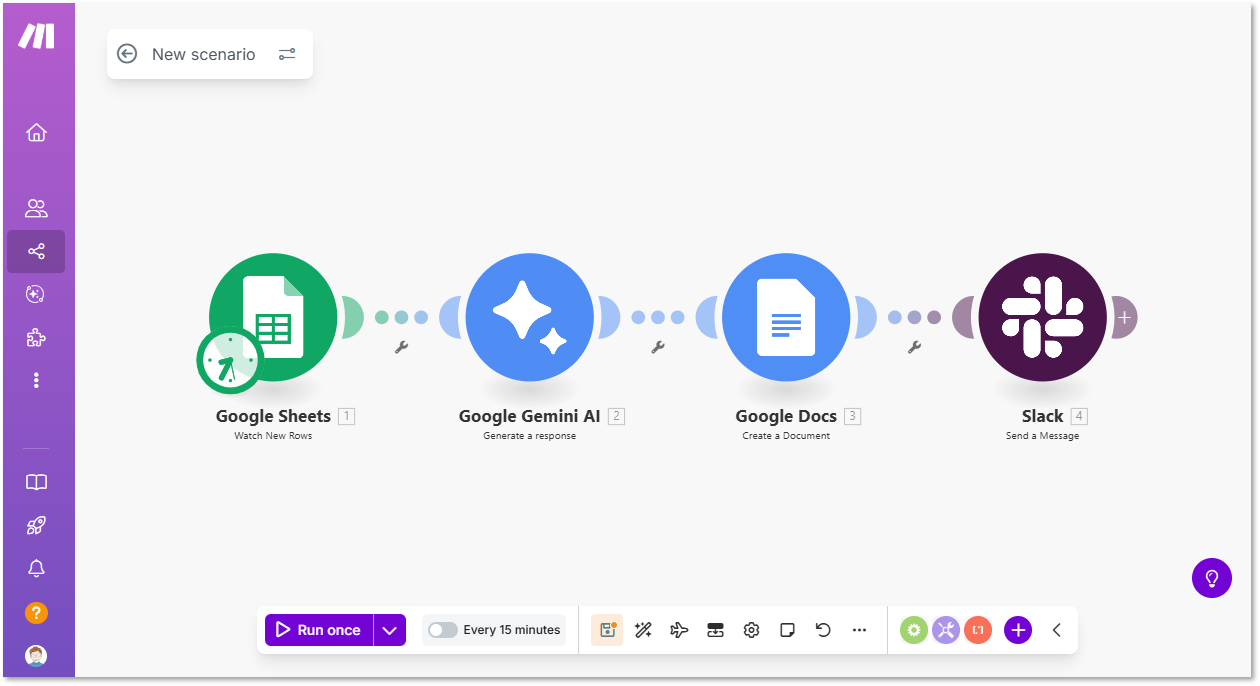Select the Google Gemini AI module
Image resolution: width=1260 pixels, height=686 pixels.
tap(530, 317)
